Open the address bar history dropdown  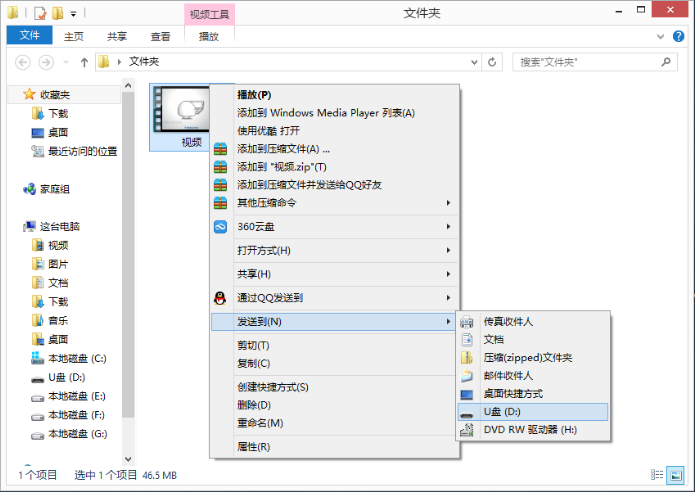pos(474,62)
